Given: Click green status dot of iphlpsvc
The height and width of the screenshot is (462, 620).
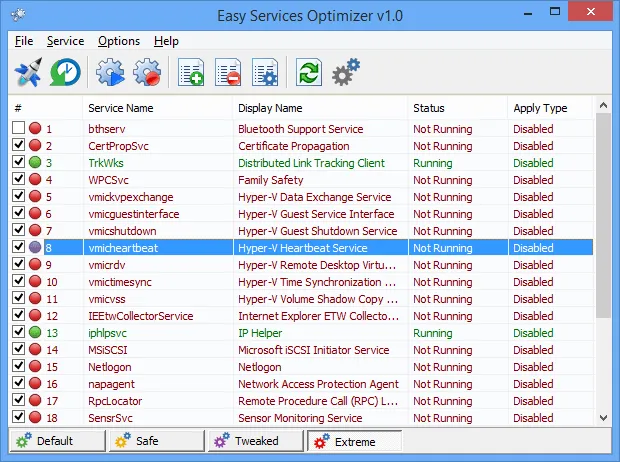Looking at the screenshot, I should coord(35,332).
